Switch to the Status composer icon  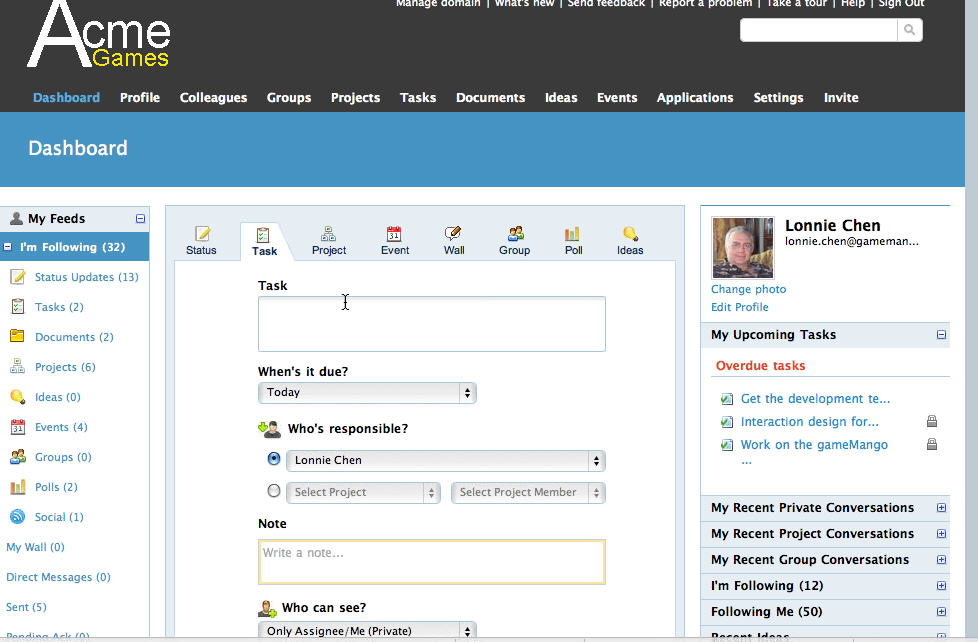point(202,234)
